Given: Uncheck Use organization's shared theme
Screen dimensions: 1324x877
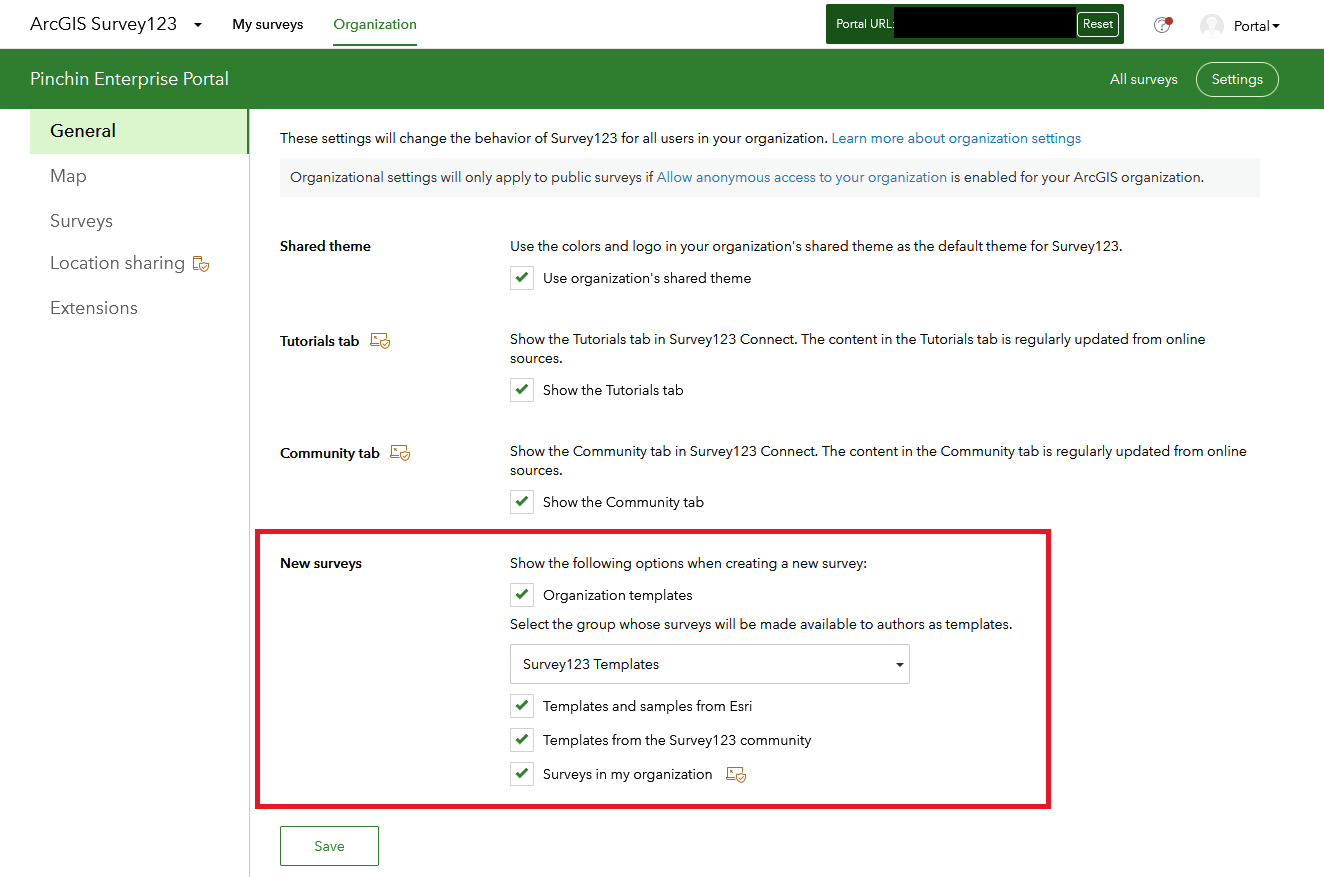Looking at the screenshot, I should click(521, 277).
